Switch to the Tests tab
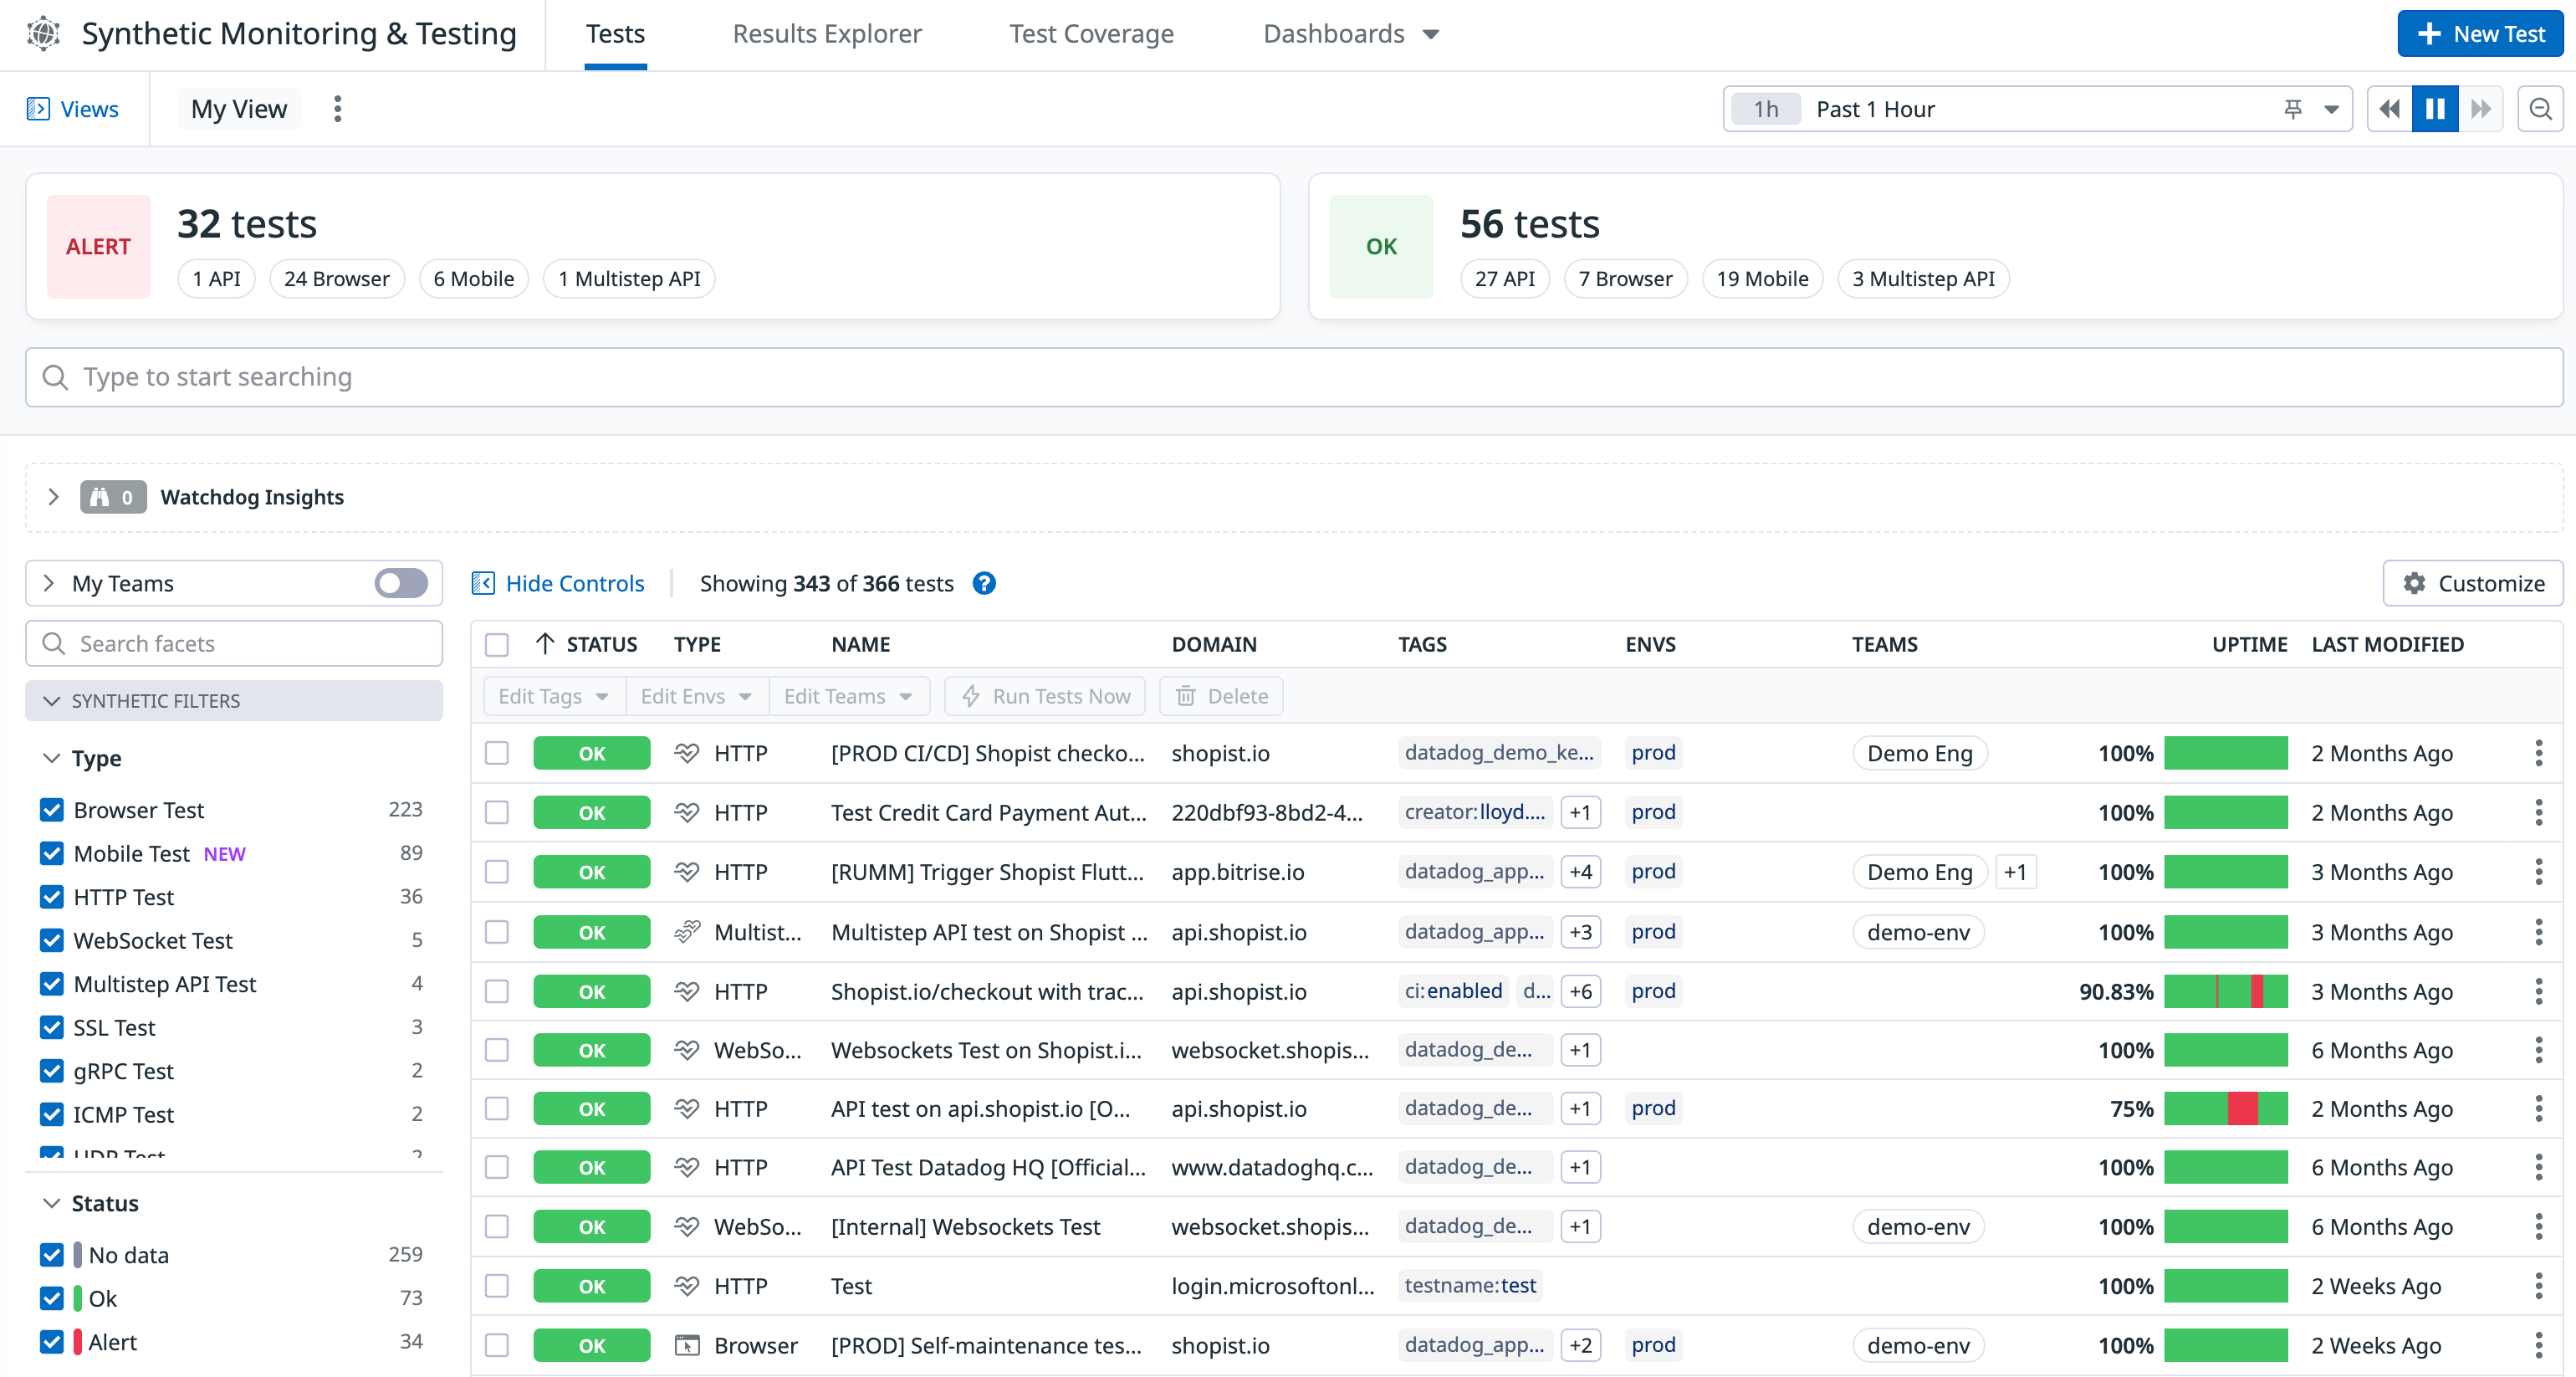The width and height of the screenshot is (2576, 1377). (615, 34)
